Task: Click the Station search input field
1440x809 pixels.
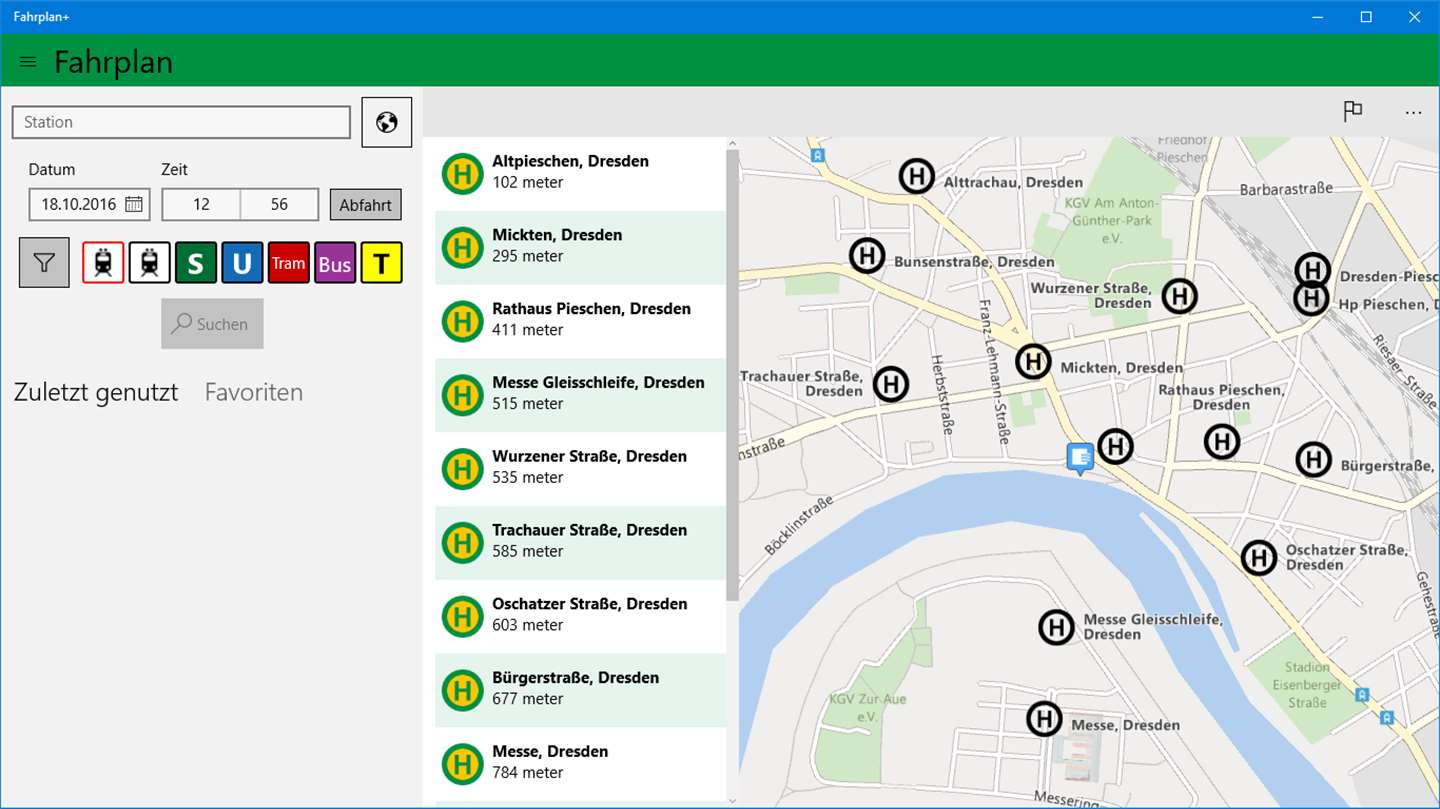Action: coord(181,122)
